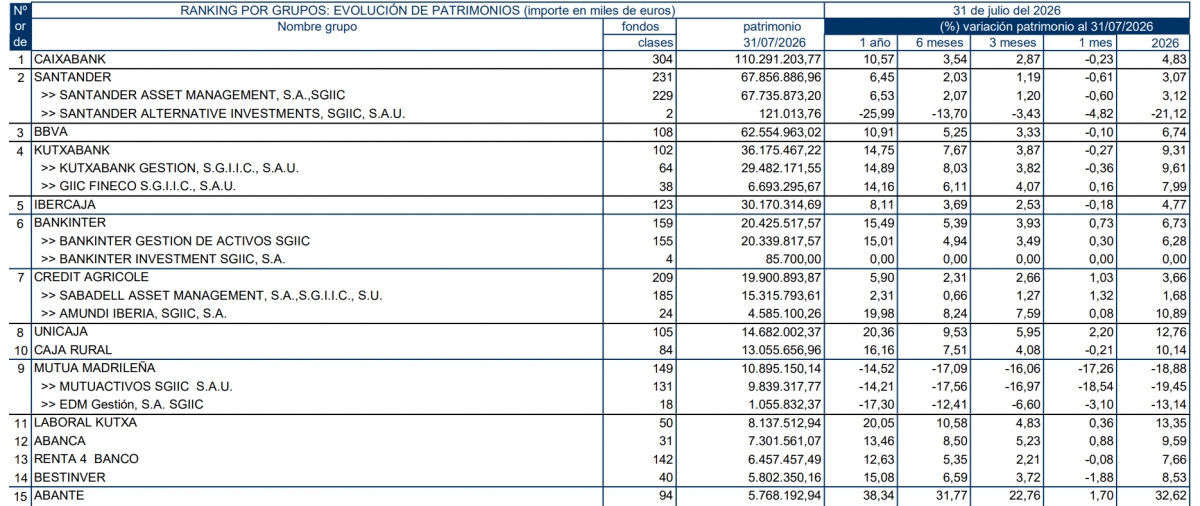Image resolution: width=1200 pixels, height=506 pixels.
Task: Click the patrimonio column header
Action: [x=772, y=27]
